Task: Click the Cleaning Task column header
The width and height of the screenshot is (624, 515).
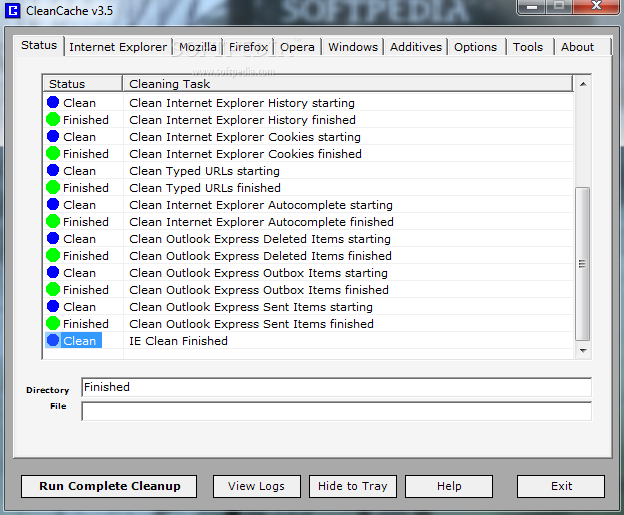Action: point(348,84)
